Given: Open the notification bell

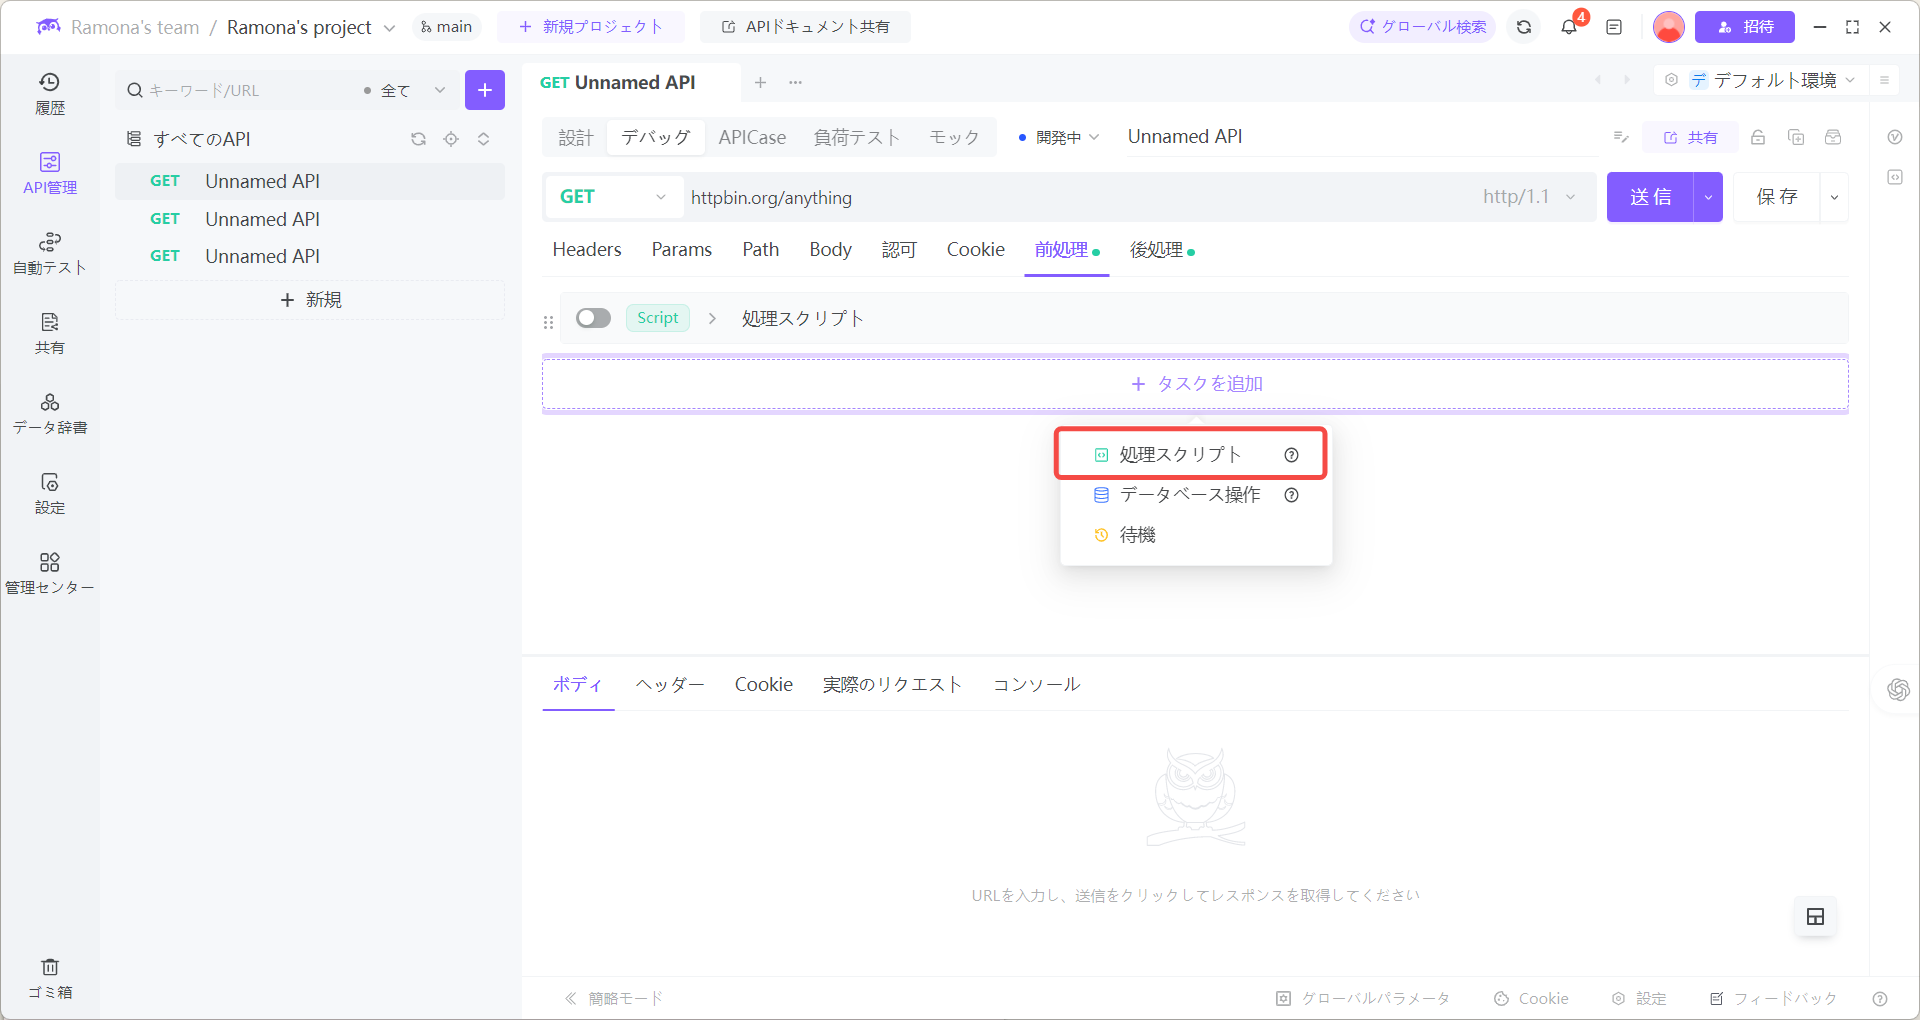Looking at the screenshot, I should point(1567,27).
